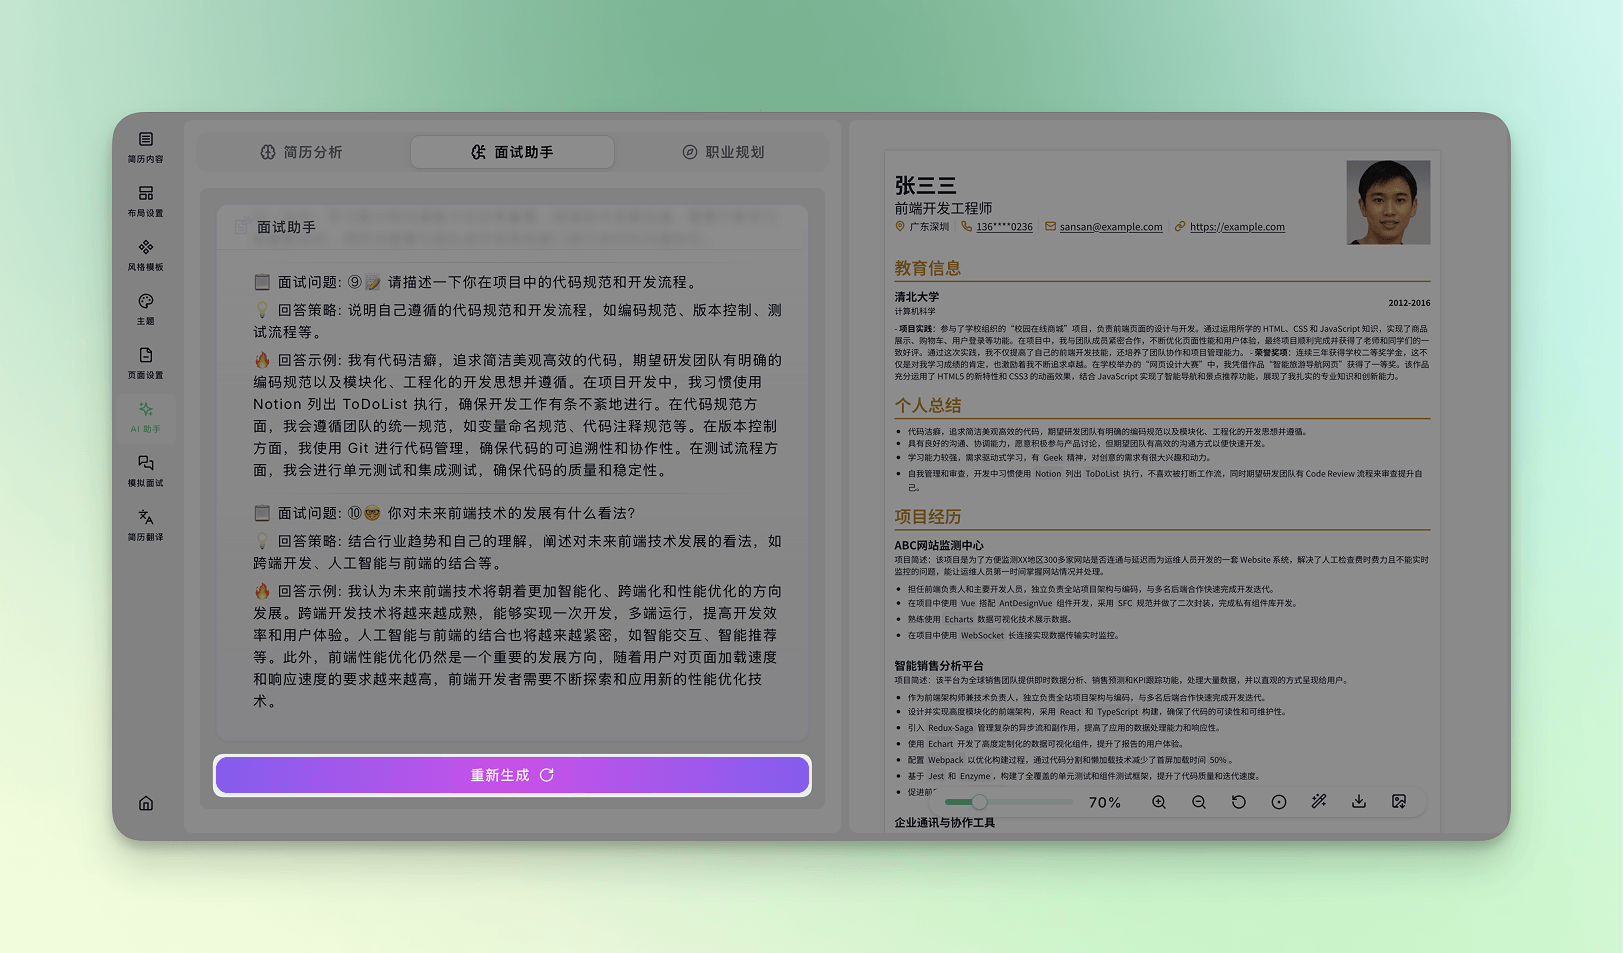Switch to the 简历分析 tab
The width and height of the screenshot is (1623, 953).
302,152
